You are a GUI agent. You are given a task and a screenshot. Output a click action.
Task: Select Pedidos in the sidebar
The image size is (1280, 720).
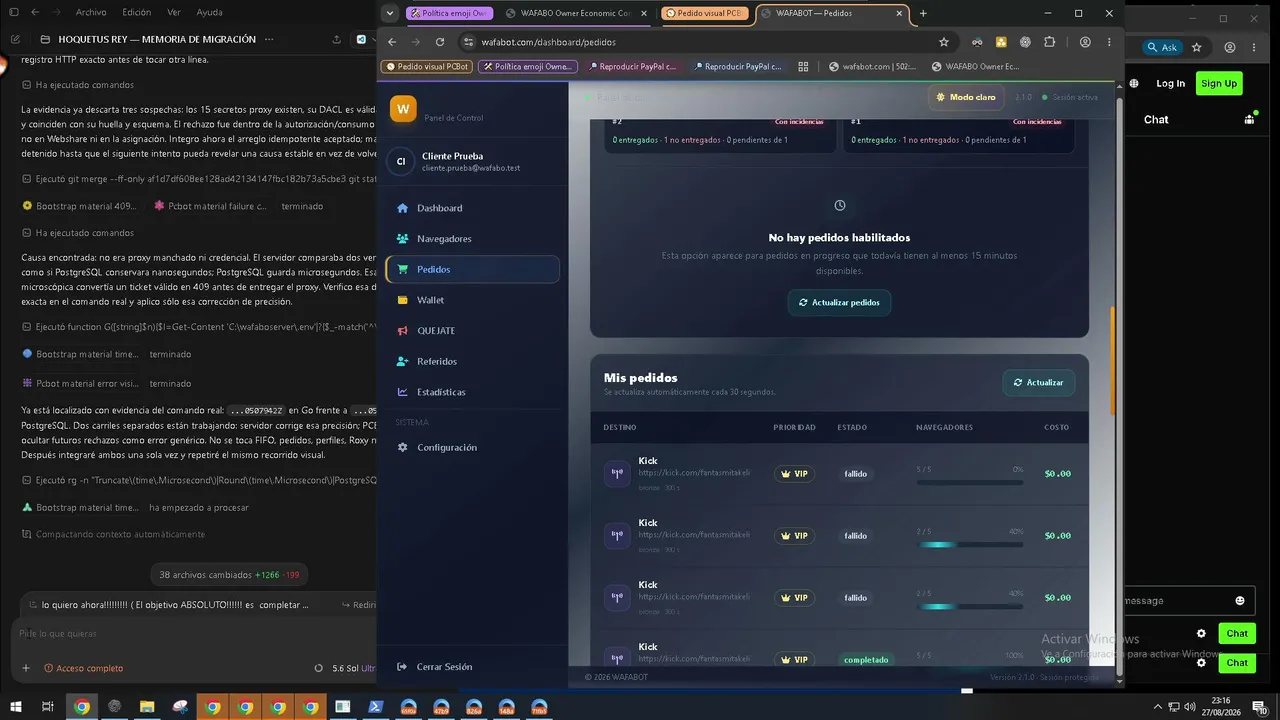(472, 269)
